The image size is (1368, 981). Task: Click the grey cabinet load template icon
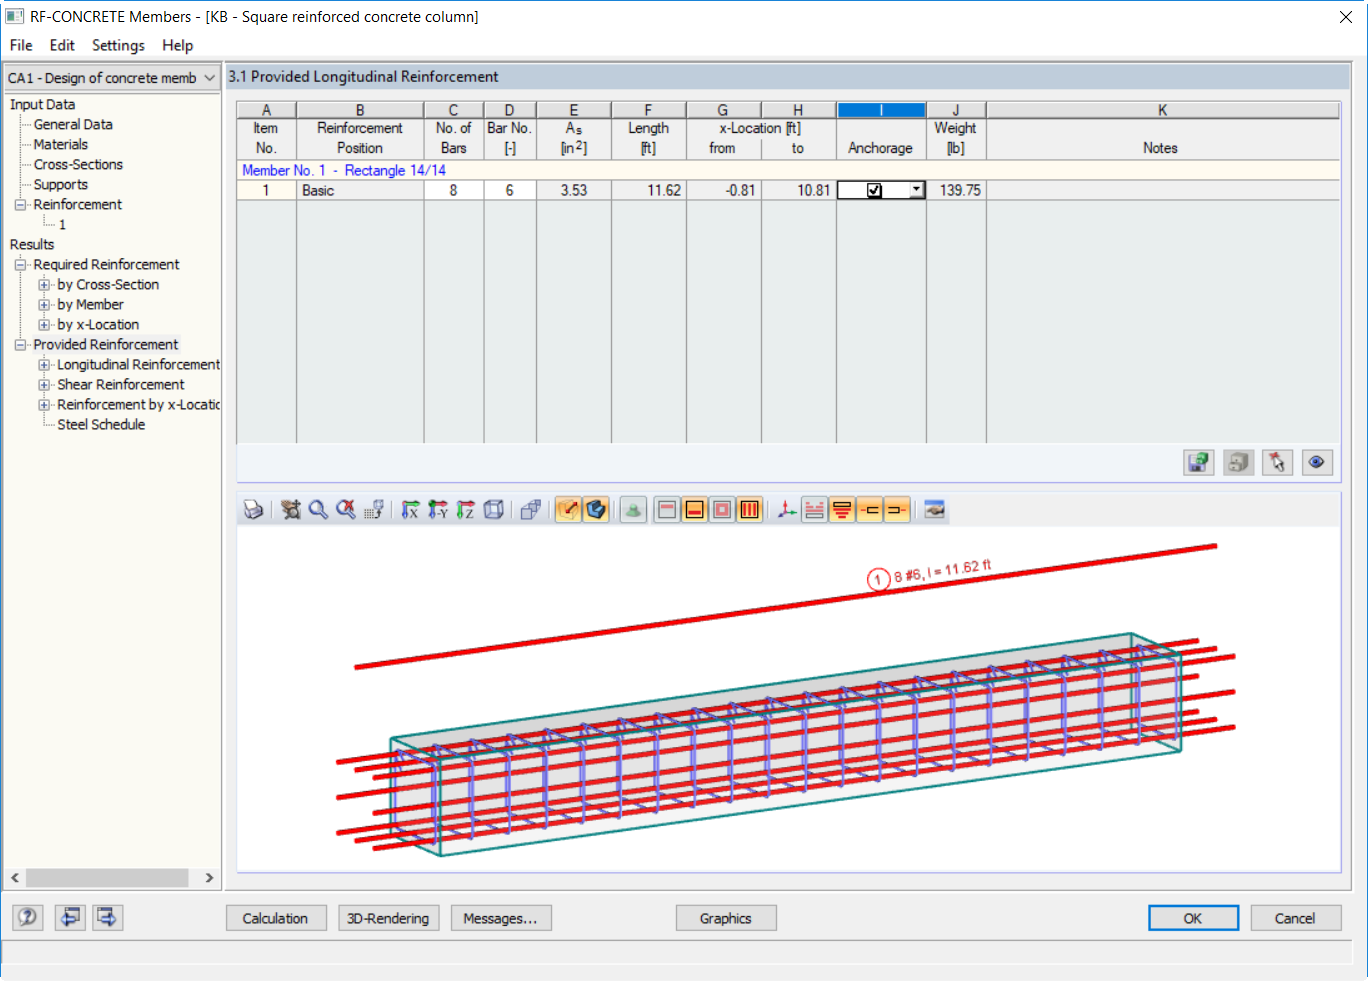tap(1238, 462)
